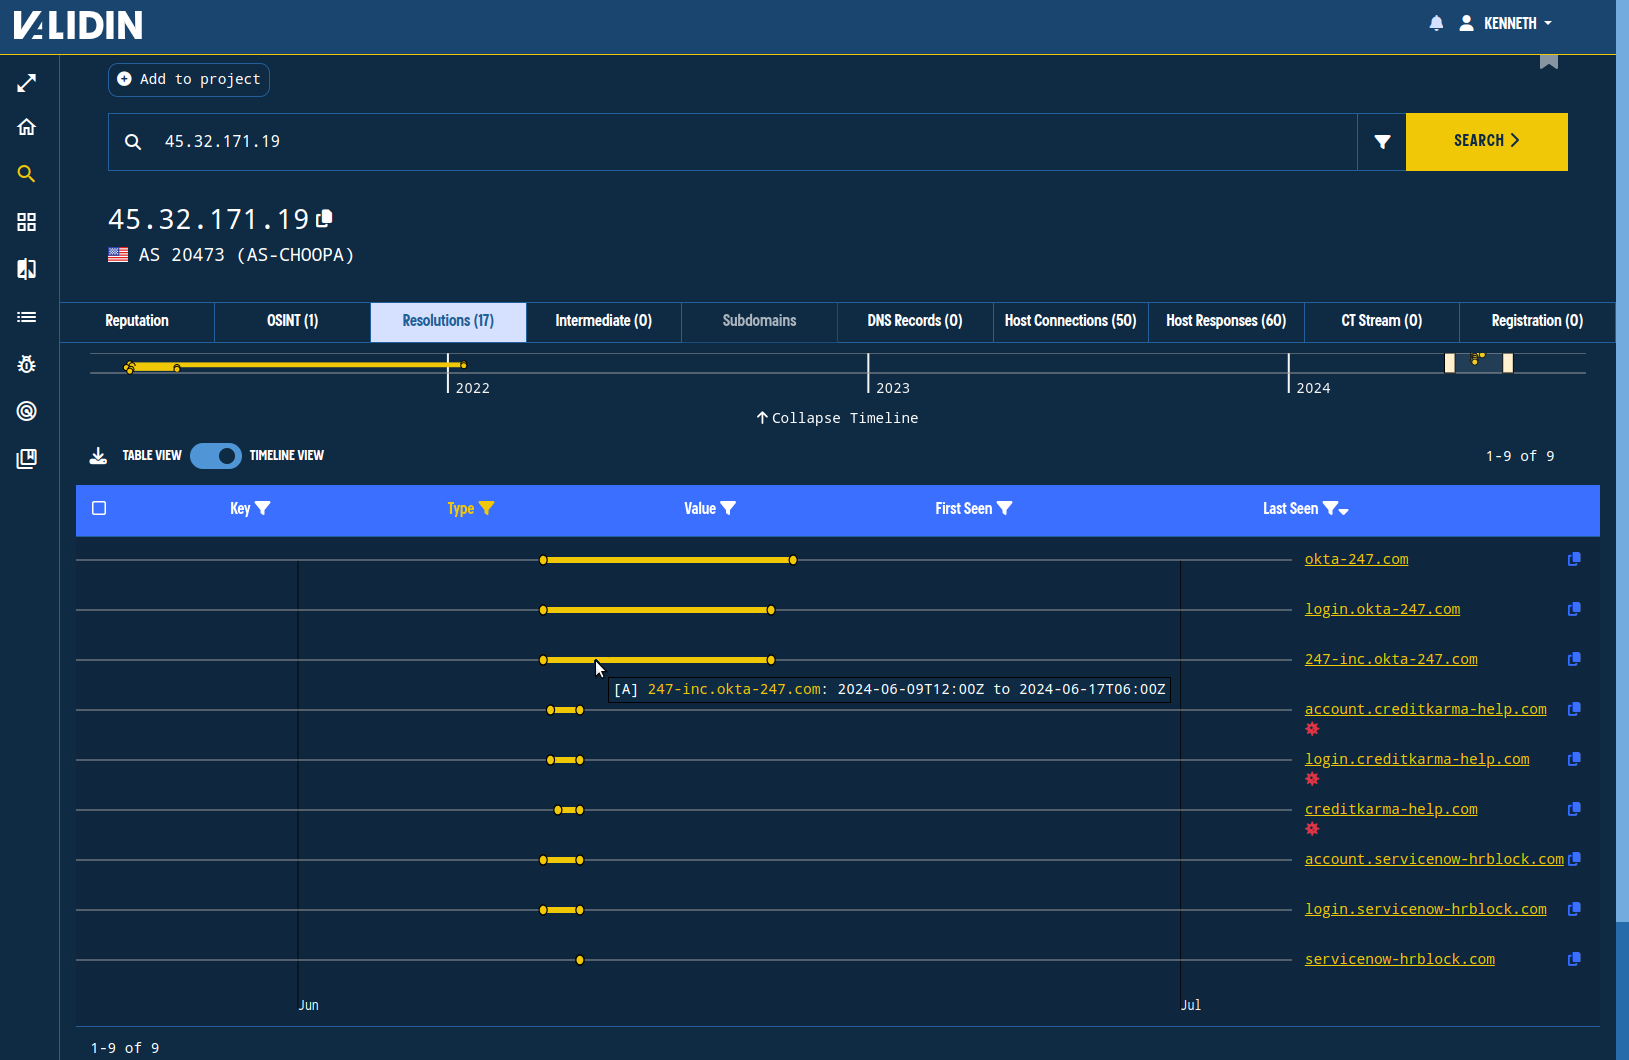This screenshot has height=1060, width=1629.
Task: Switch to the Host Responses (60) tab
Action: point(1226,321)
